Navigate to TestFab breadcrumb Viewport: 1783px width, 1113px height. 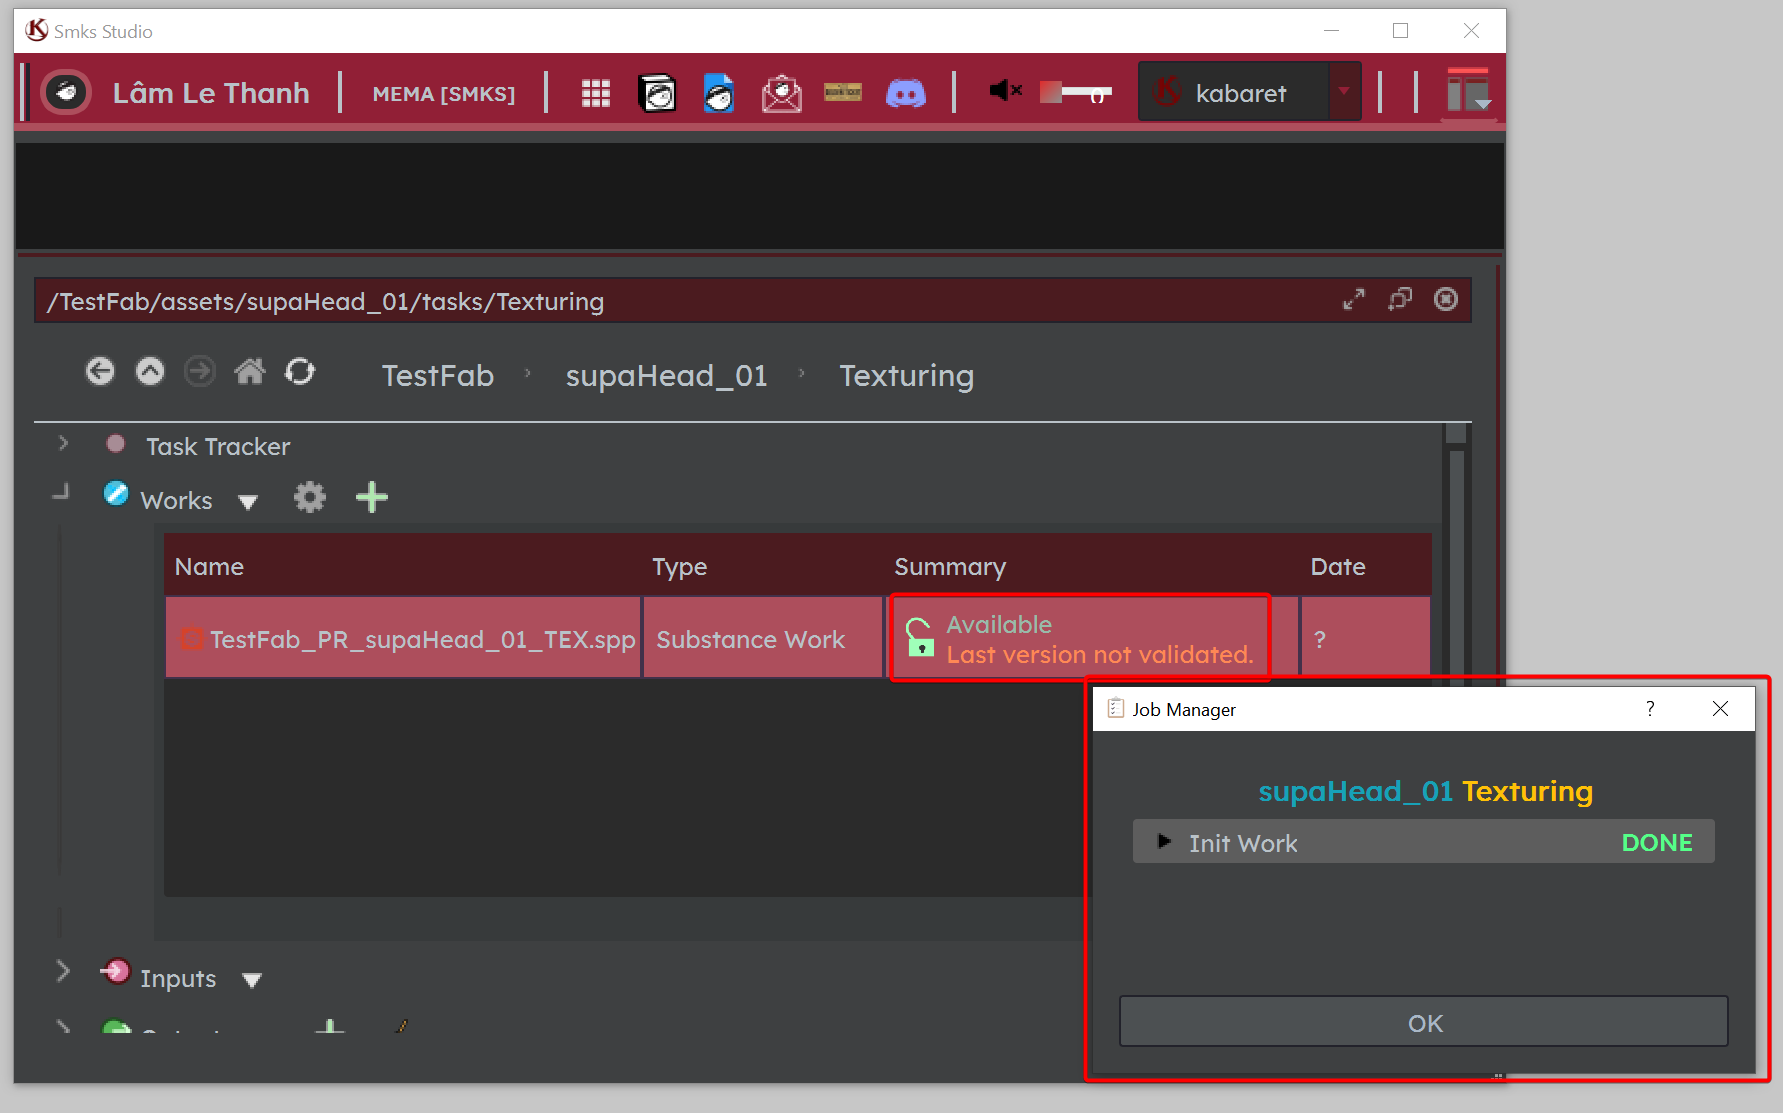coord(438,376)
